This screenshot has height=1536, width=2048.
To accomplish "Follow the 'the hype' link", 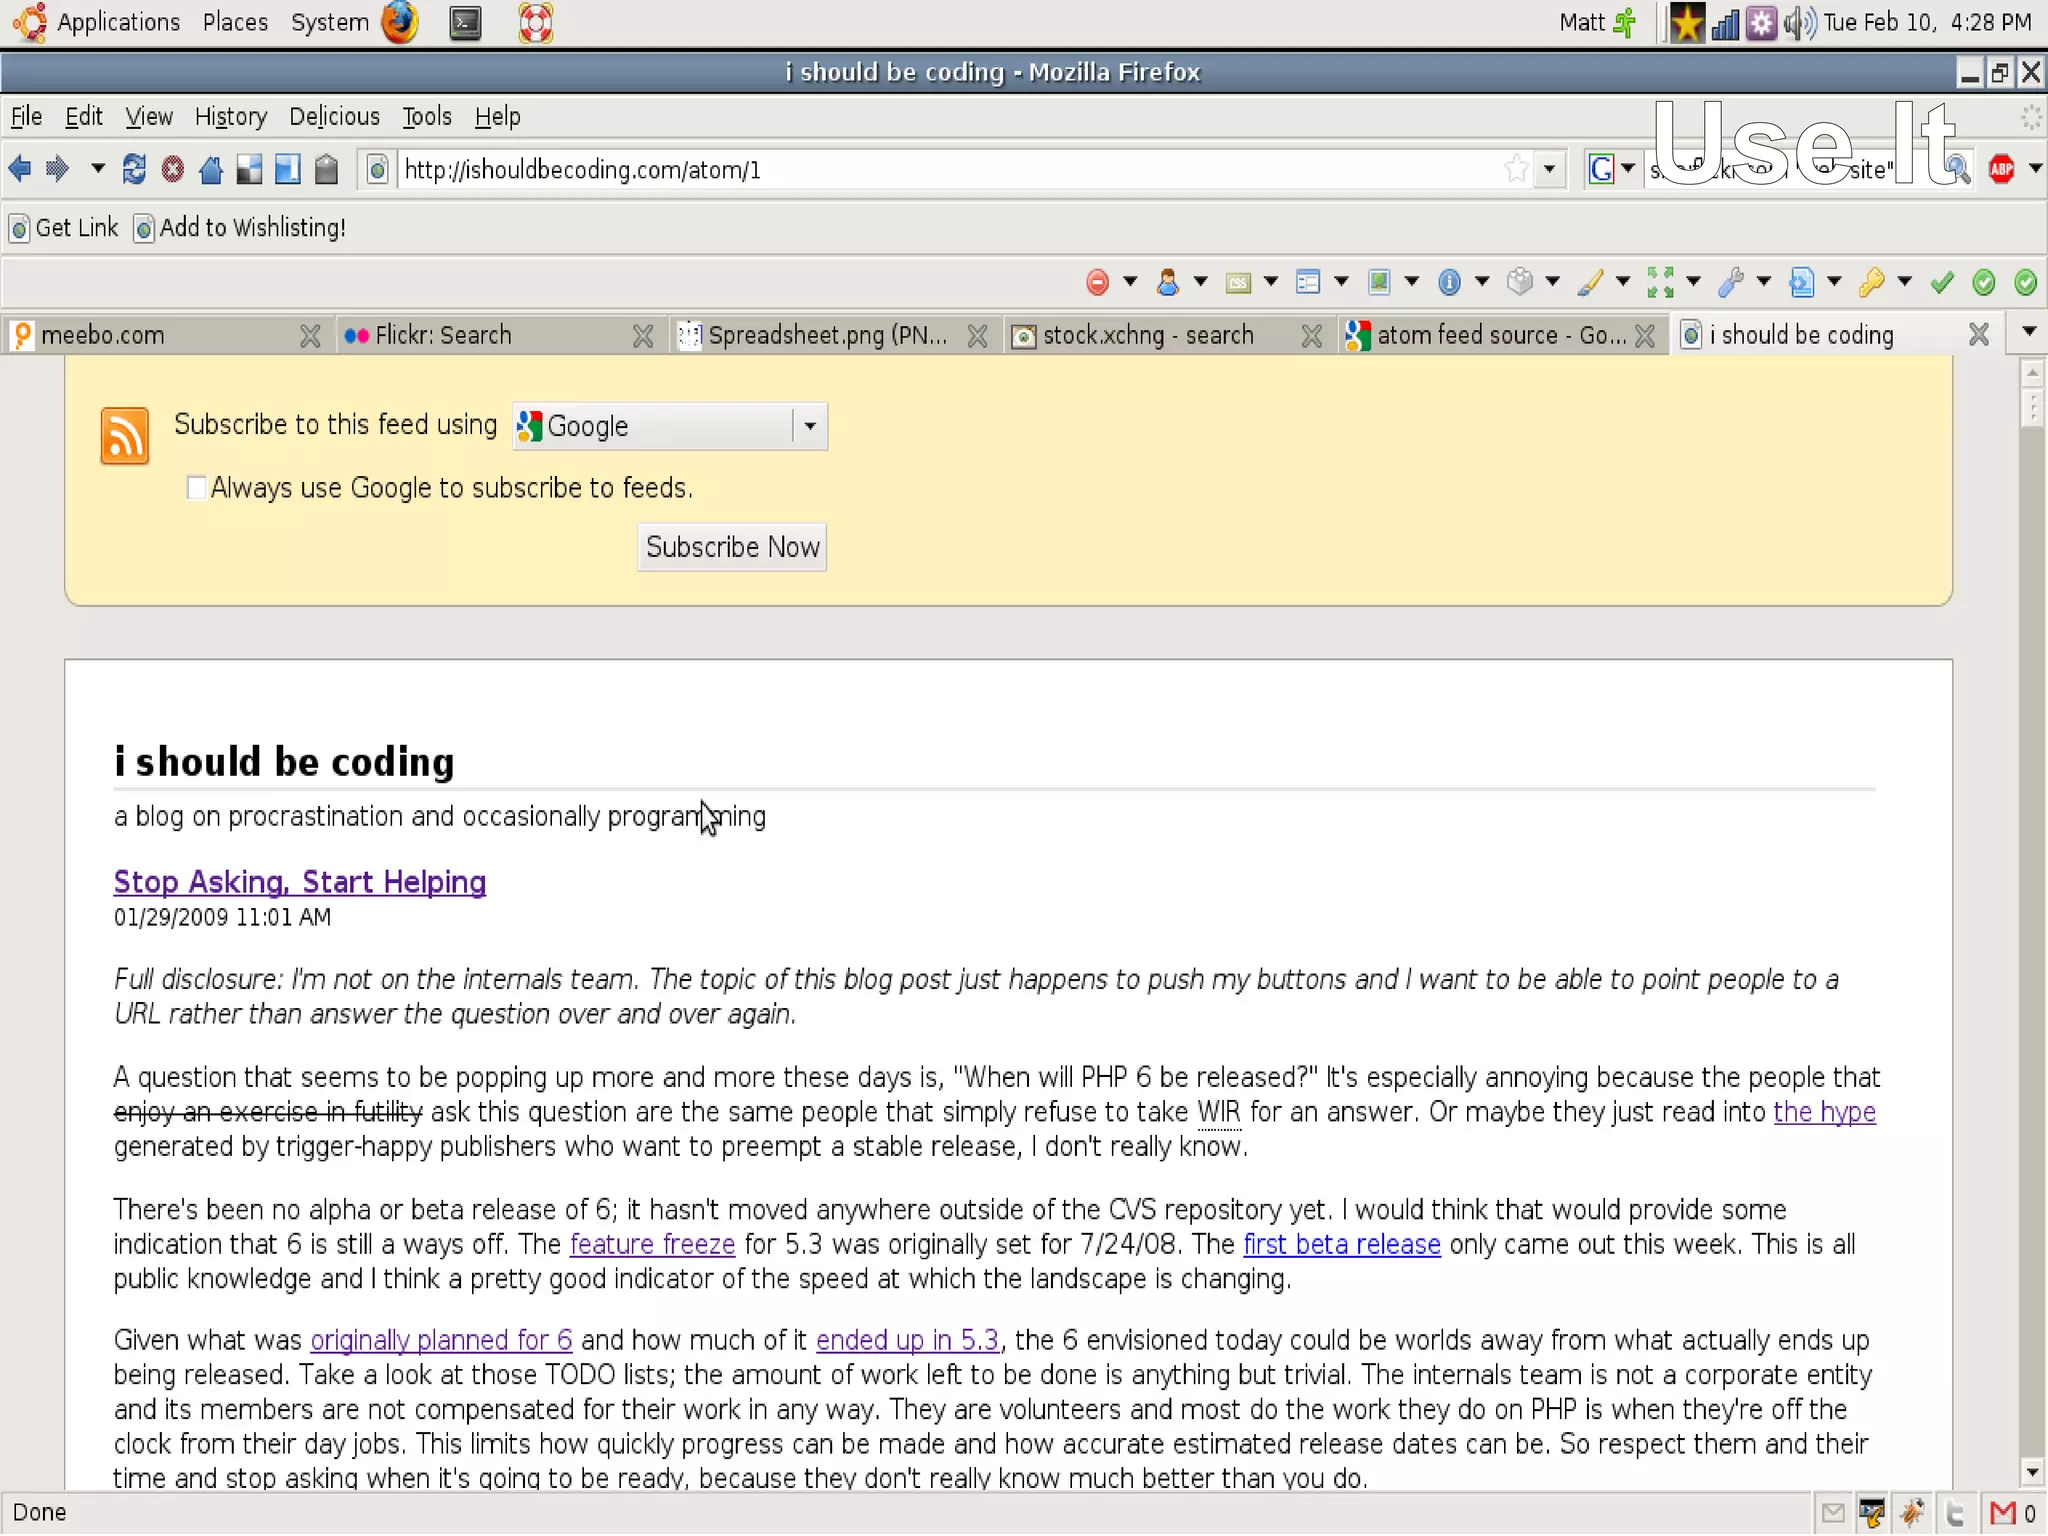I will [1824, 1112].
